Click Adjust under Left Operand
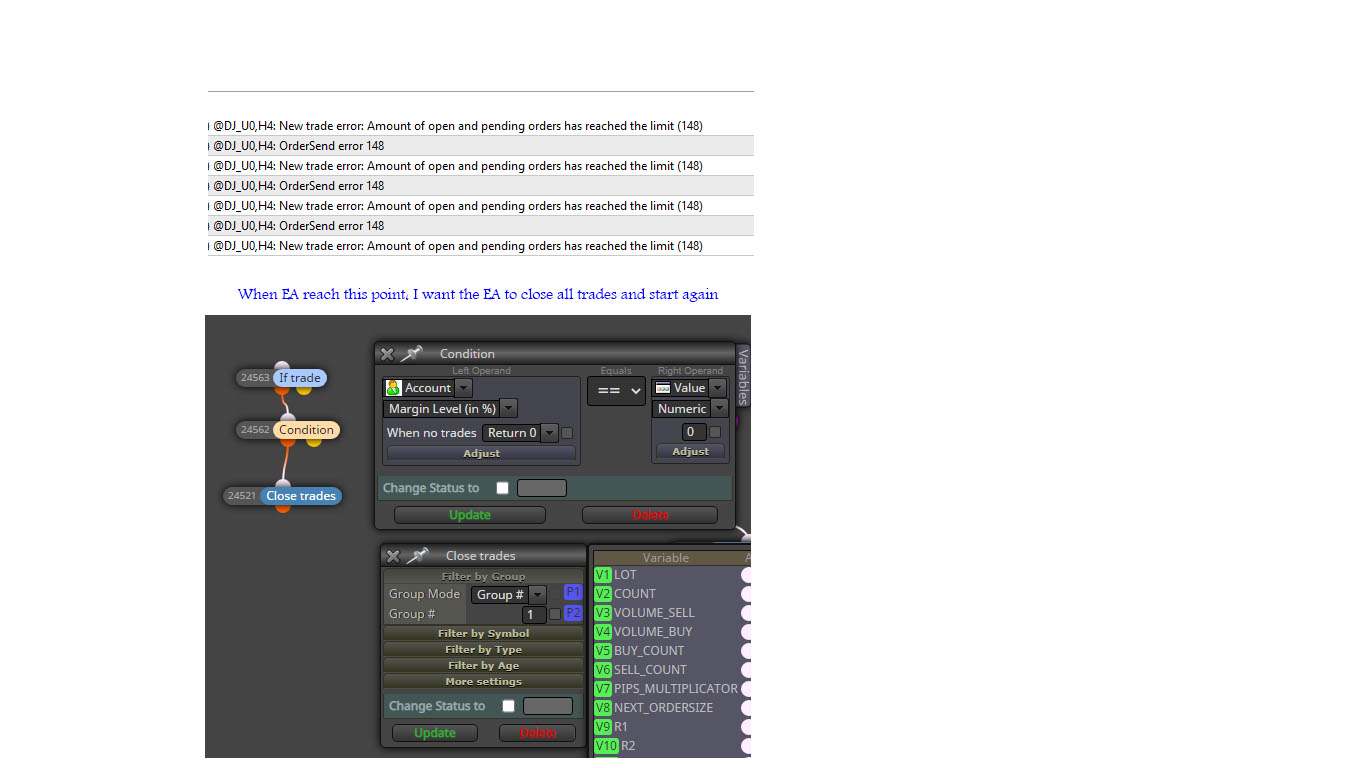1366x768 pixels. click(481, 453)
